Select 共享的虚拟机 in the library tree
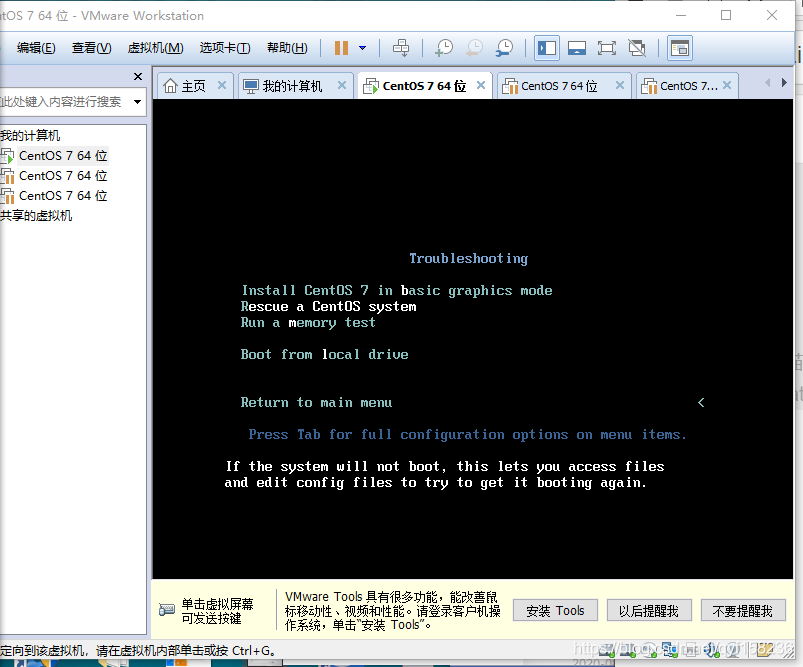Screen dimensions: 803x667 click(36, 215)
